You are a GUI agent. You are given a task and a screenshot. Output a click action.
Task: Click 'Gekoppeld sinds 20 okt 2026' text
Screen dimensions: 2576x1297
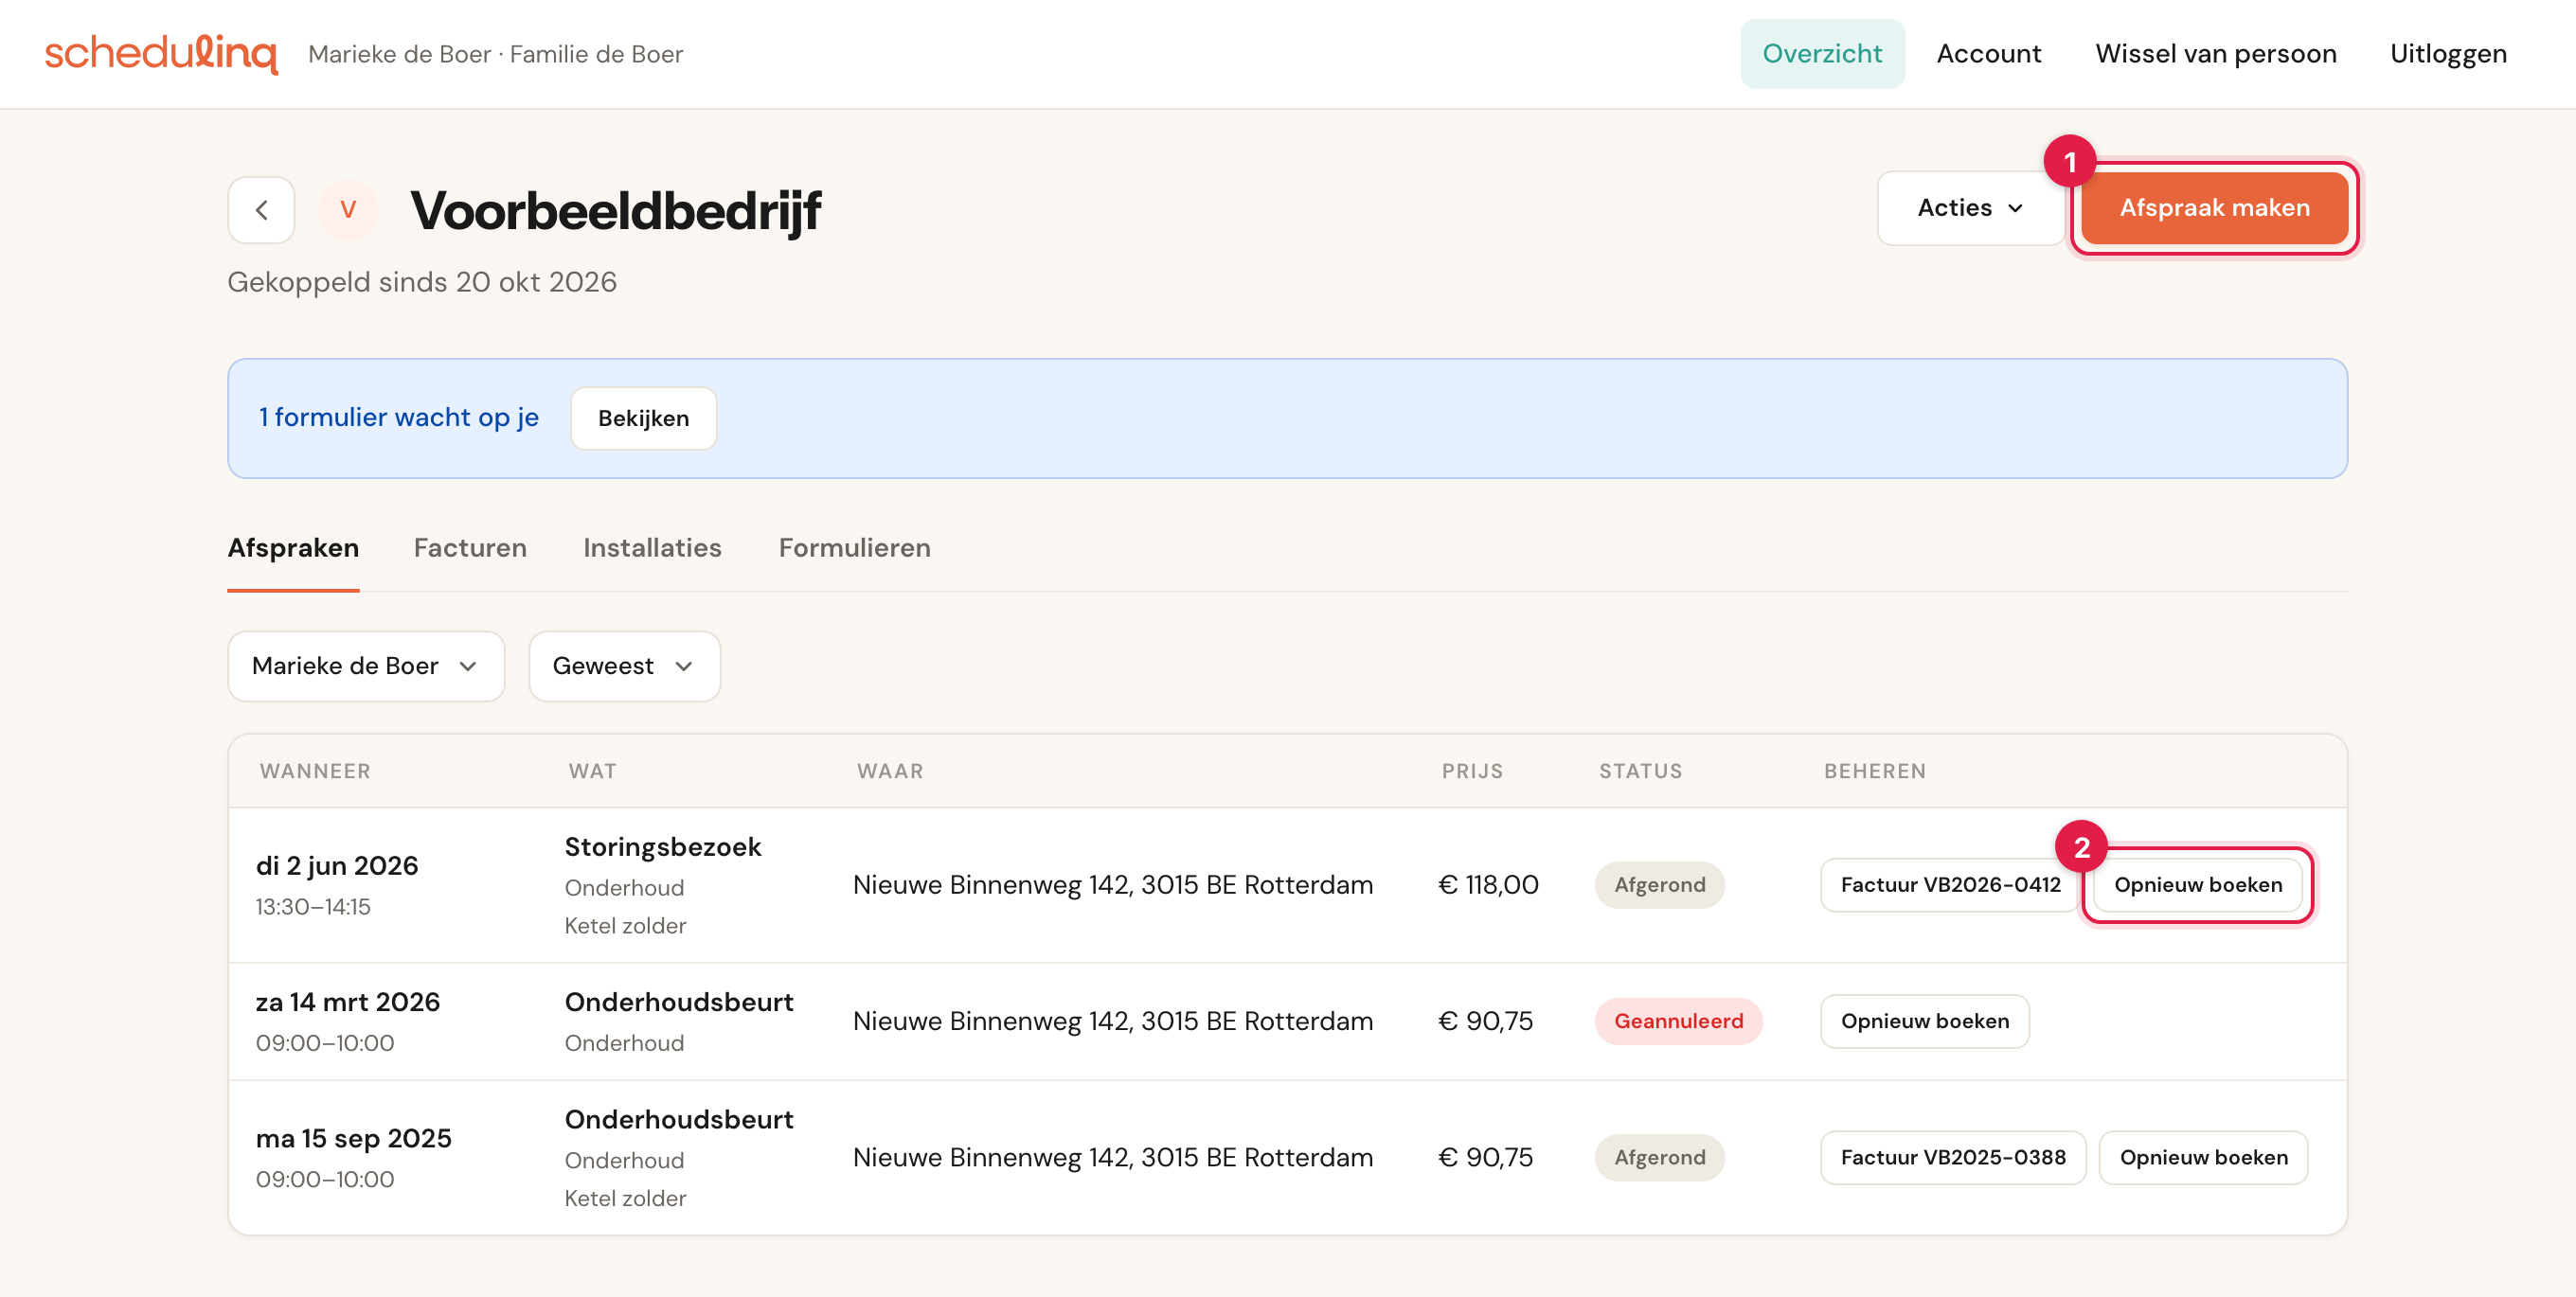pos(422,282)
